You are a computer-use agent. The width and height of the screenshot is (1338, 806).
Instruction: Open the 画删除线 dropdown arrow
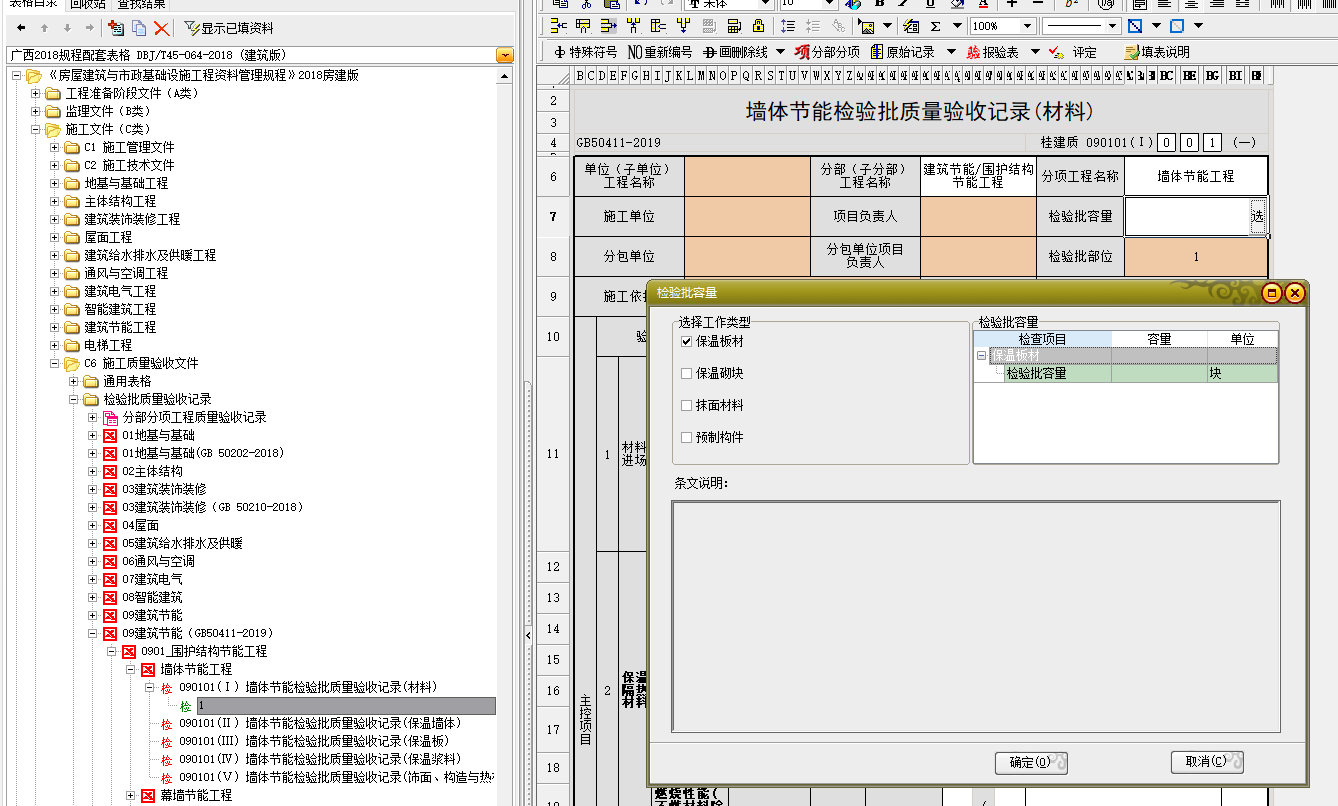[780, 52]
